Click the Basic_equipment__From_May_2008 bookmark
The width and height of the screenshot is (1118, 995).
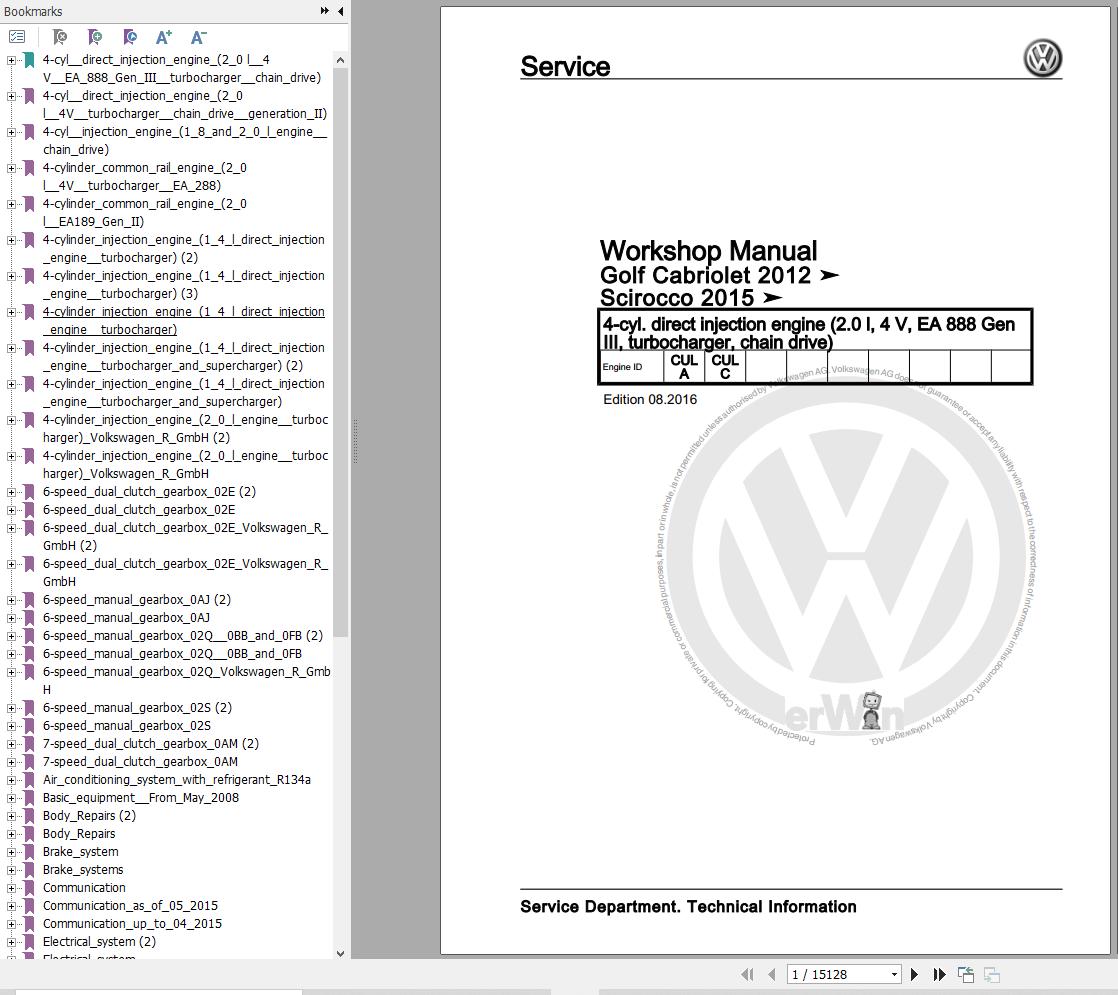140,798
